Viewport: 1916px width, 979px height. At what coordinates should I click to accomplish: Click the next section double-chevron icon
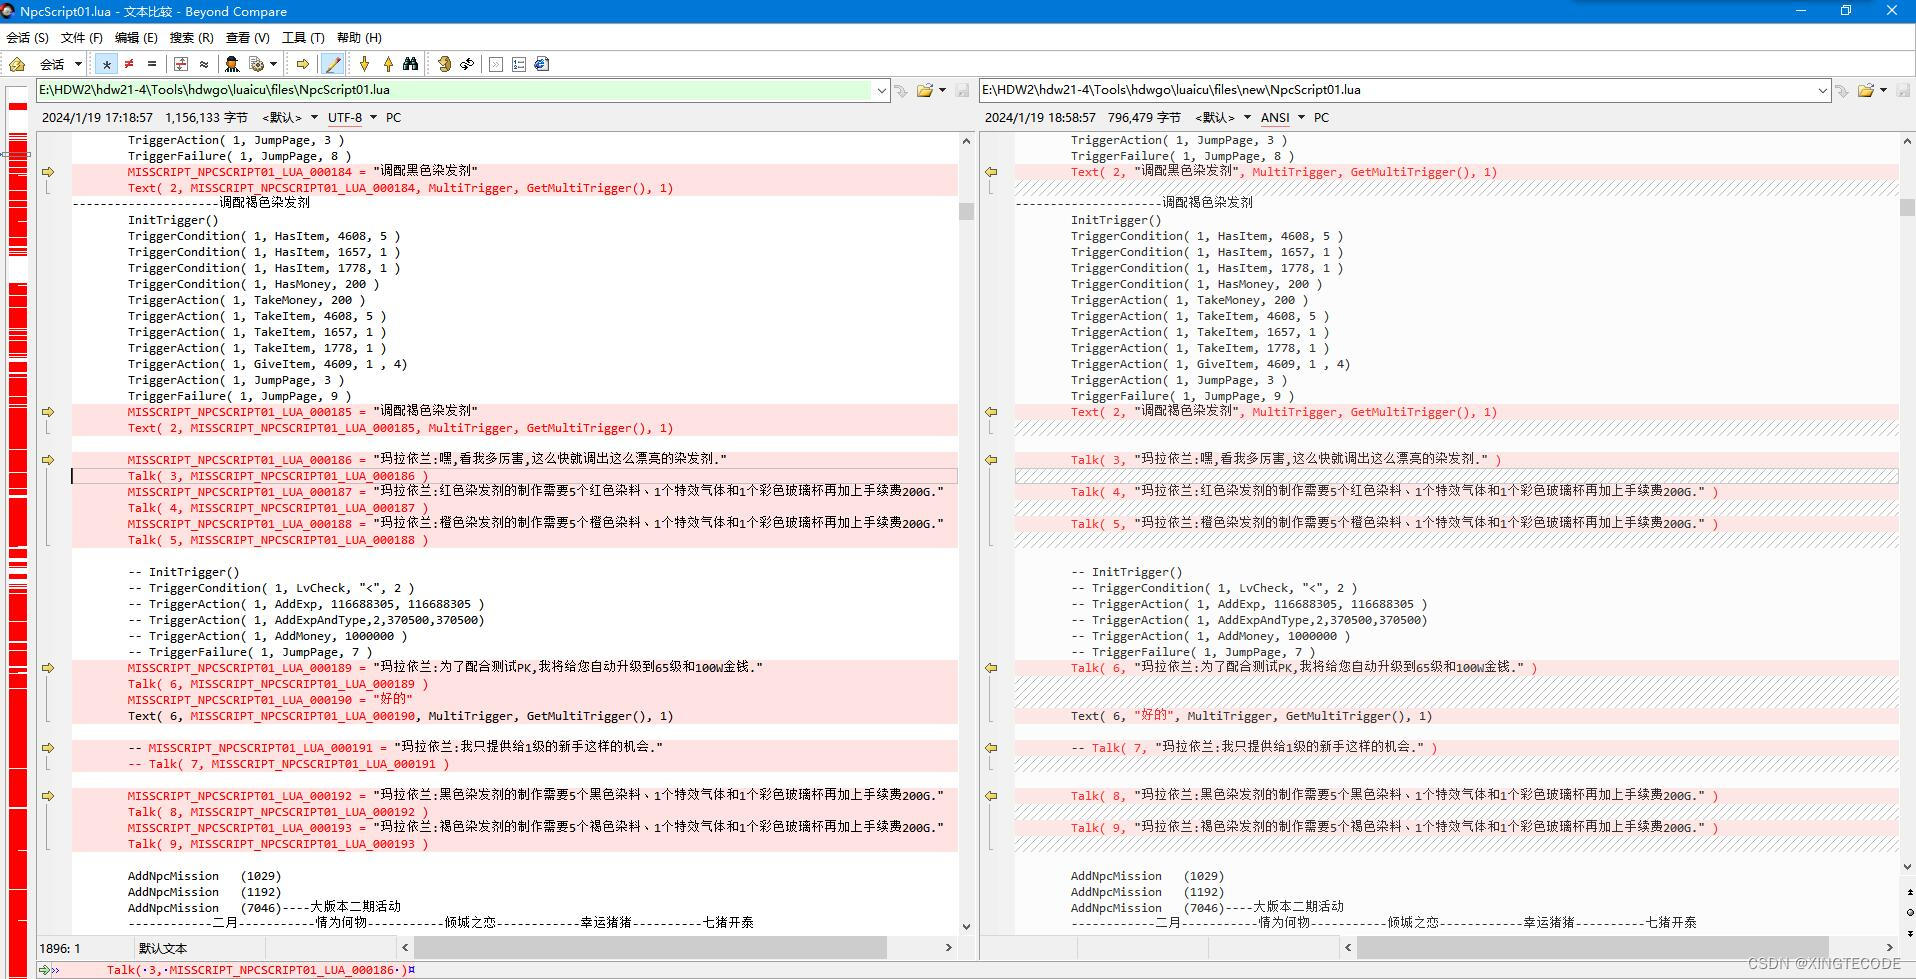point(496,64)
